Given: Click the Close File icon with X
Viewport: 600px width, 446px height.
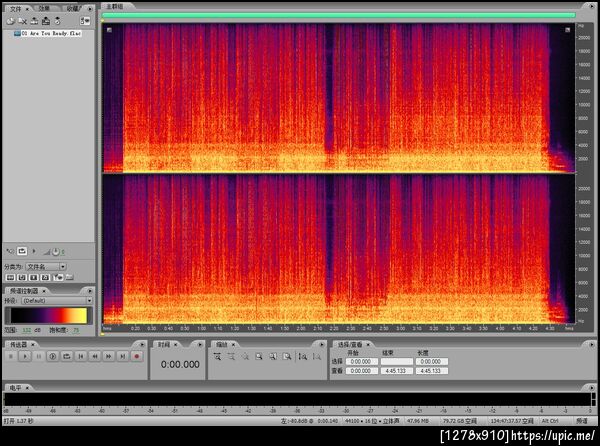Looking at the screenshot, I should [22, 21].
